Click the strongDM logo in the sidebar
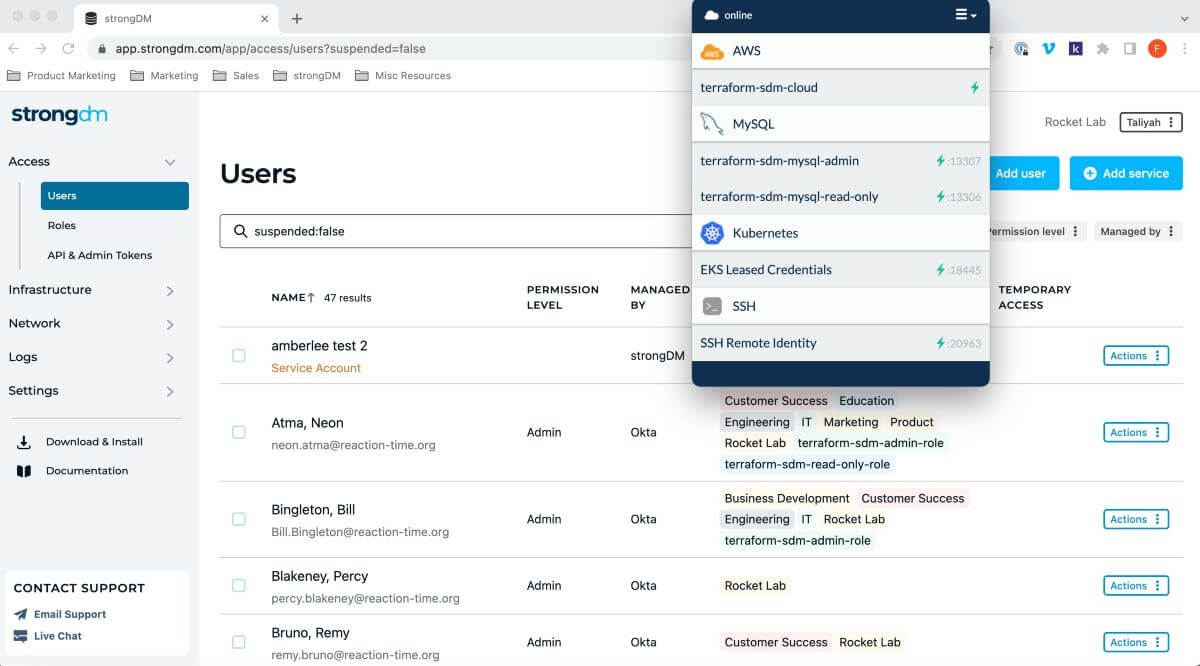Image resolution: width=1200 pixels, height=666 pixels. click(x=59, y=115)
